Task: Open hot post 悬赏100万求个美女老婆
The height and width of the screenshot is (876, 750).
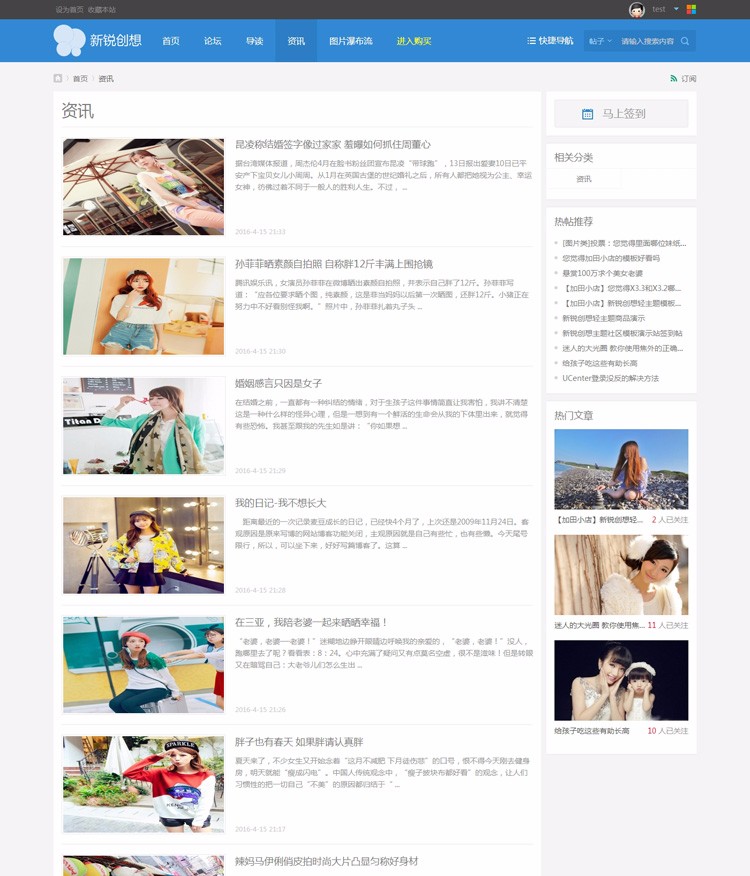Action: 602,273
